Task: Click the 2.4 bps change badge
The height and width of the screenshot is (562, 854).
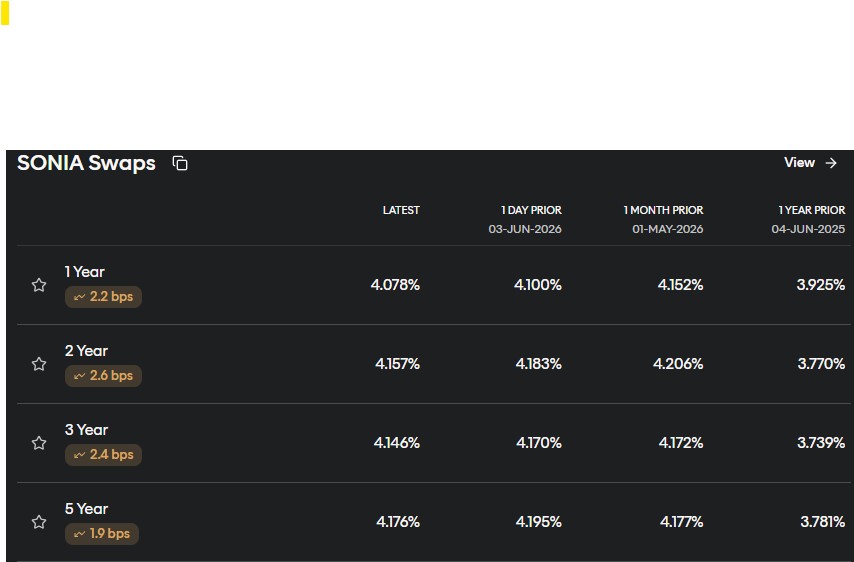Action: pyautogui.click(x=103, y=455)
